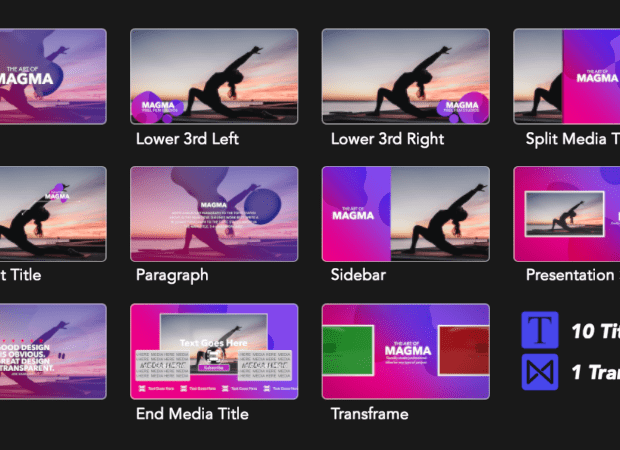Click the Lower 3rd Left label
Viewport: 620px width, 450px height.
[187, 139]
